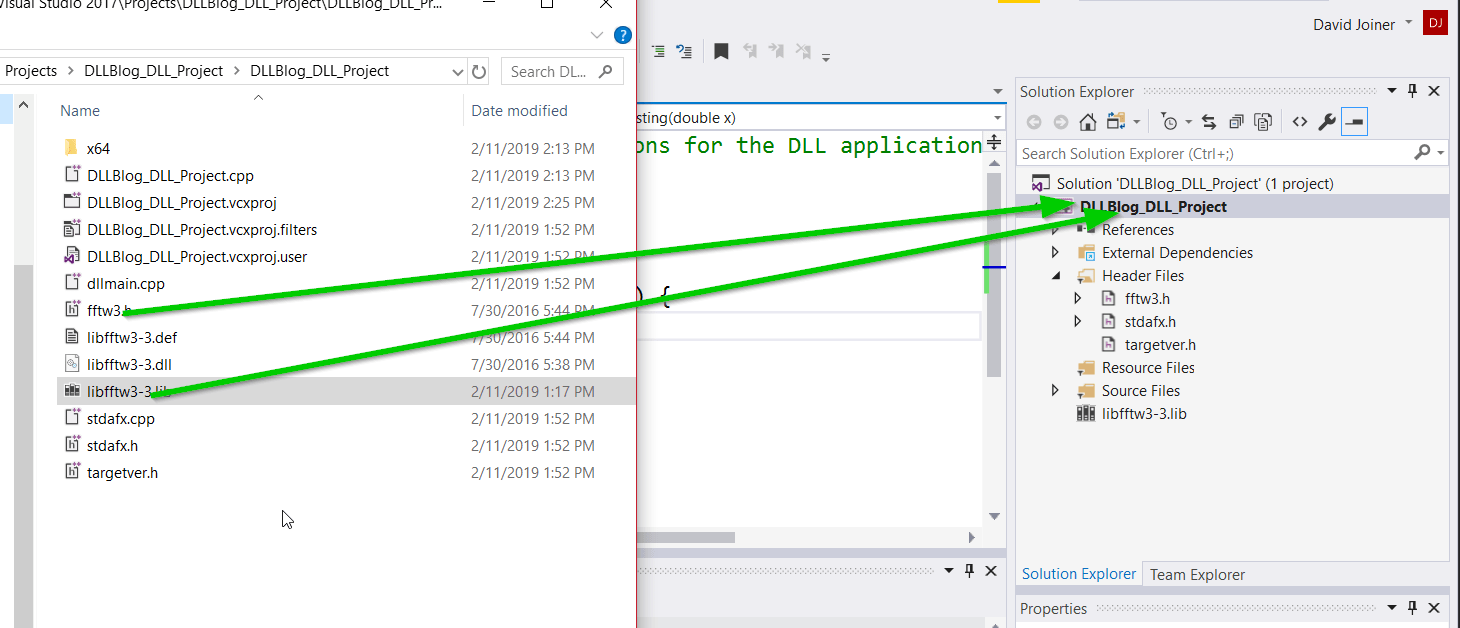Toggle Show All Files in Solution Explorer
This screenshot has height=628, width=1460.
pyautogui.click(x=1263, y=122)
